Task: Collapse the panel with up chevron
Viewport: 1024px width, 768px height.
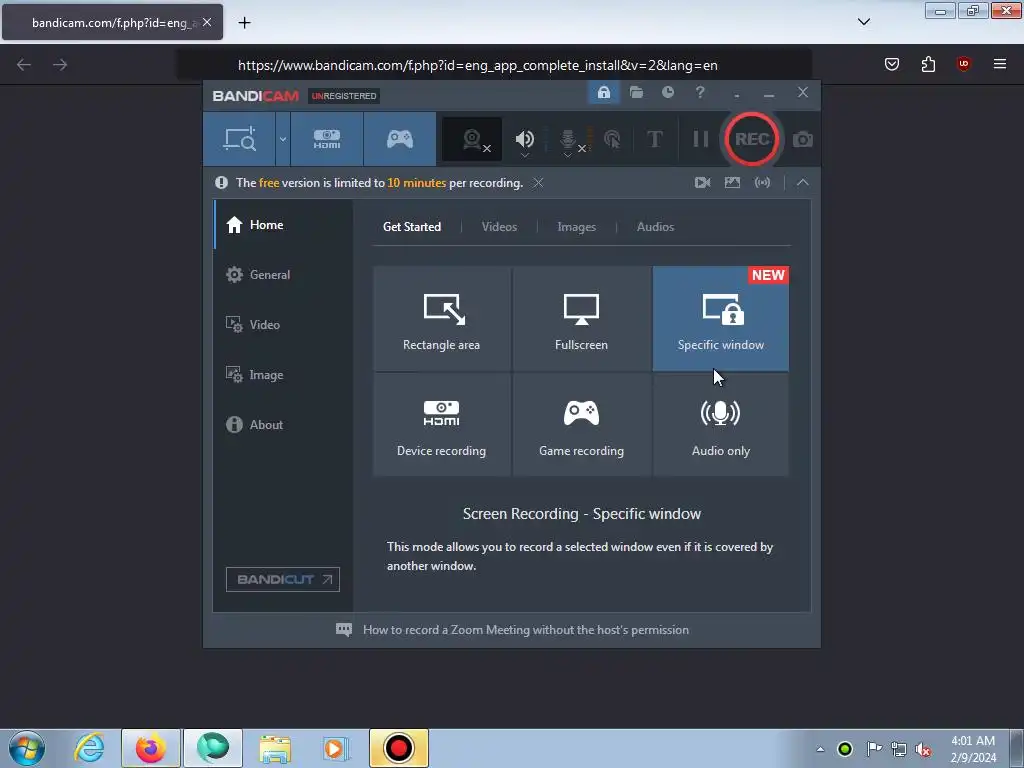Action: click(803, 183)
